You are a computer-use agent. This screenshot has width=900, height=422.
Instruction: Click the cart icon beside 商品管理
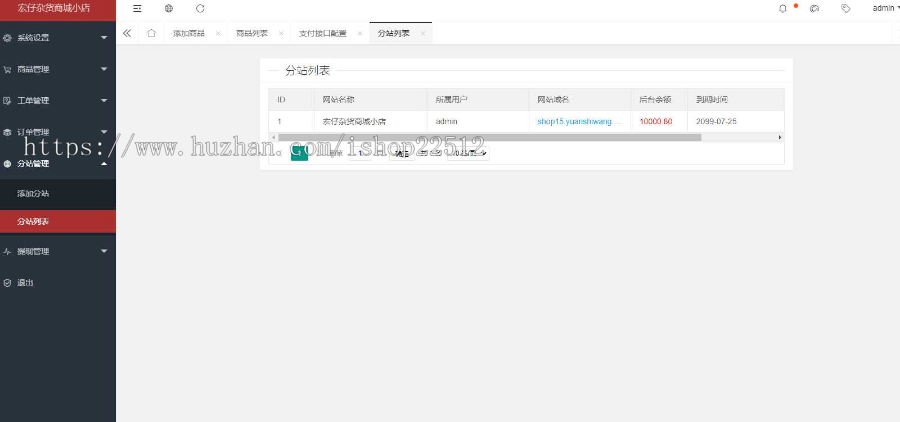click(7, 69)
